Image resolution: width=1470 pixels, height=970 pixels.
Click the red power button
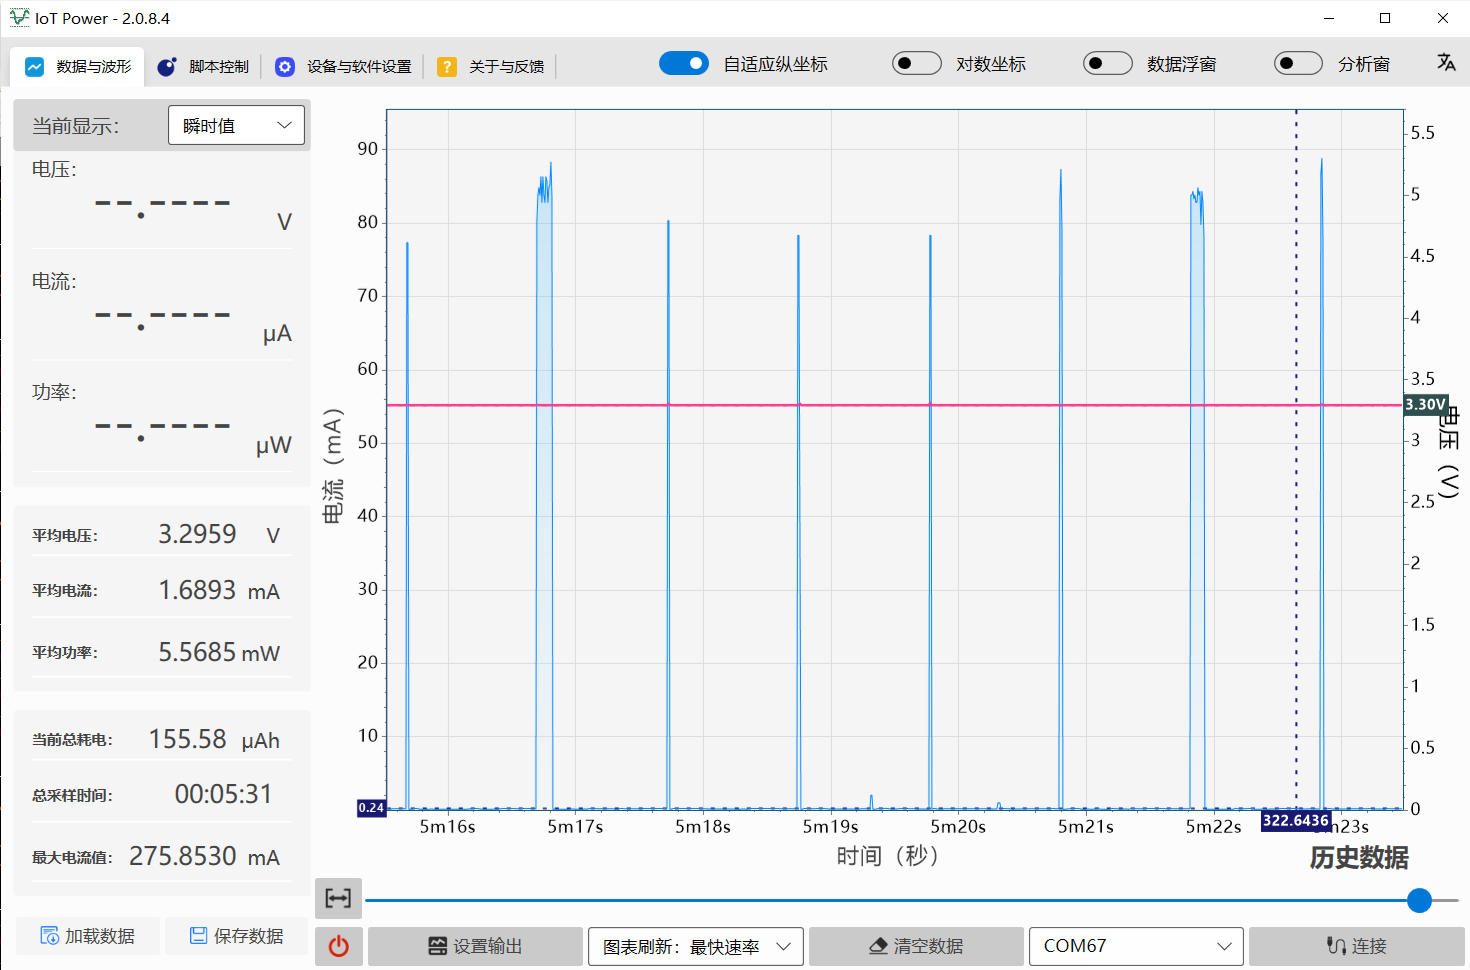tap(339, 946)
